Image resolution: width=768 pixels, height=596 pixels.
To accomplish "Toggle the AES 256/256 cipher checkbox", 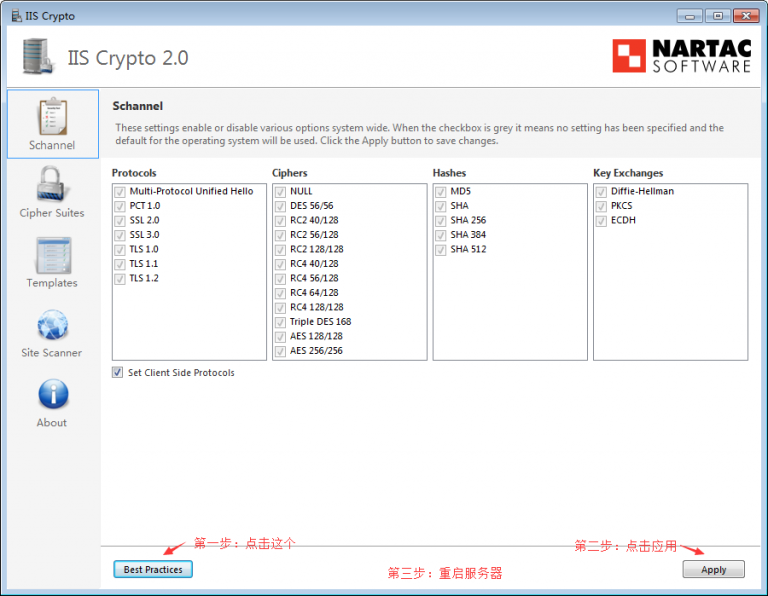I will click(x=281, y=351).
